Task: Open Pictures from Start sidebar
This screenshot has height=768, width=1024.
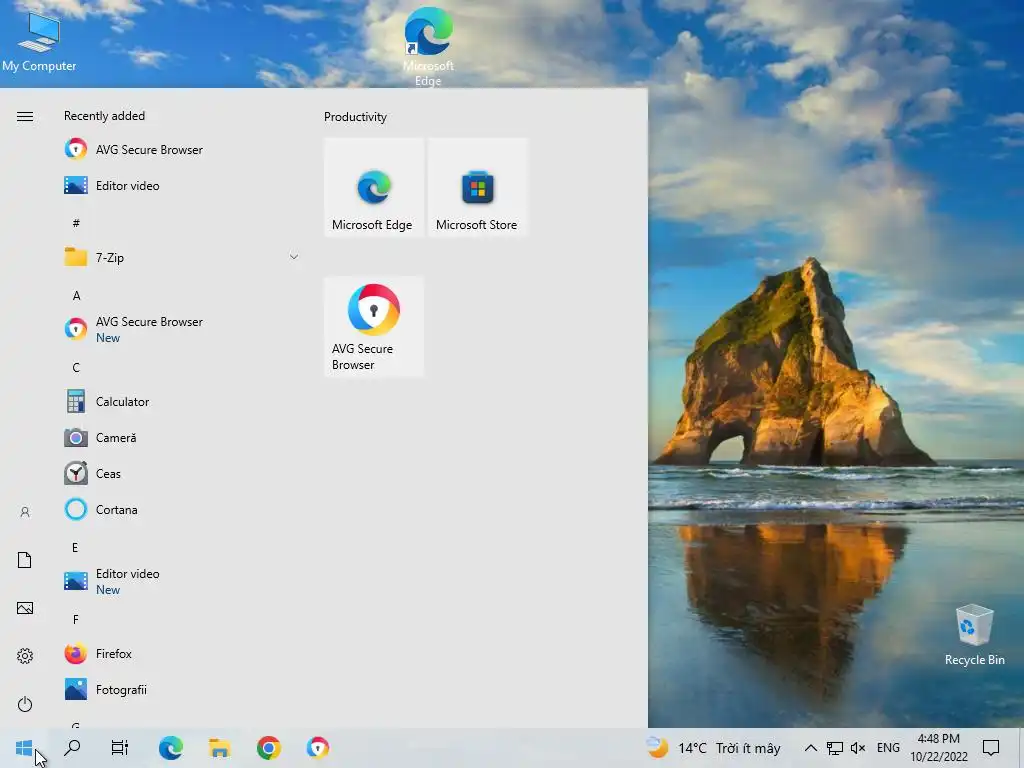Action: (x=25, y=608)
